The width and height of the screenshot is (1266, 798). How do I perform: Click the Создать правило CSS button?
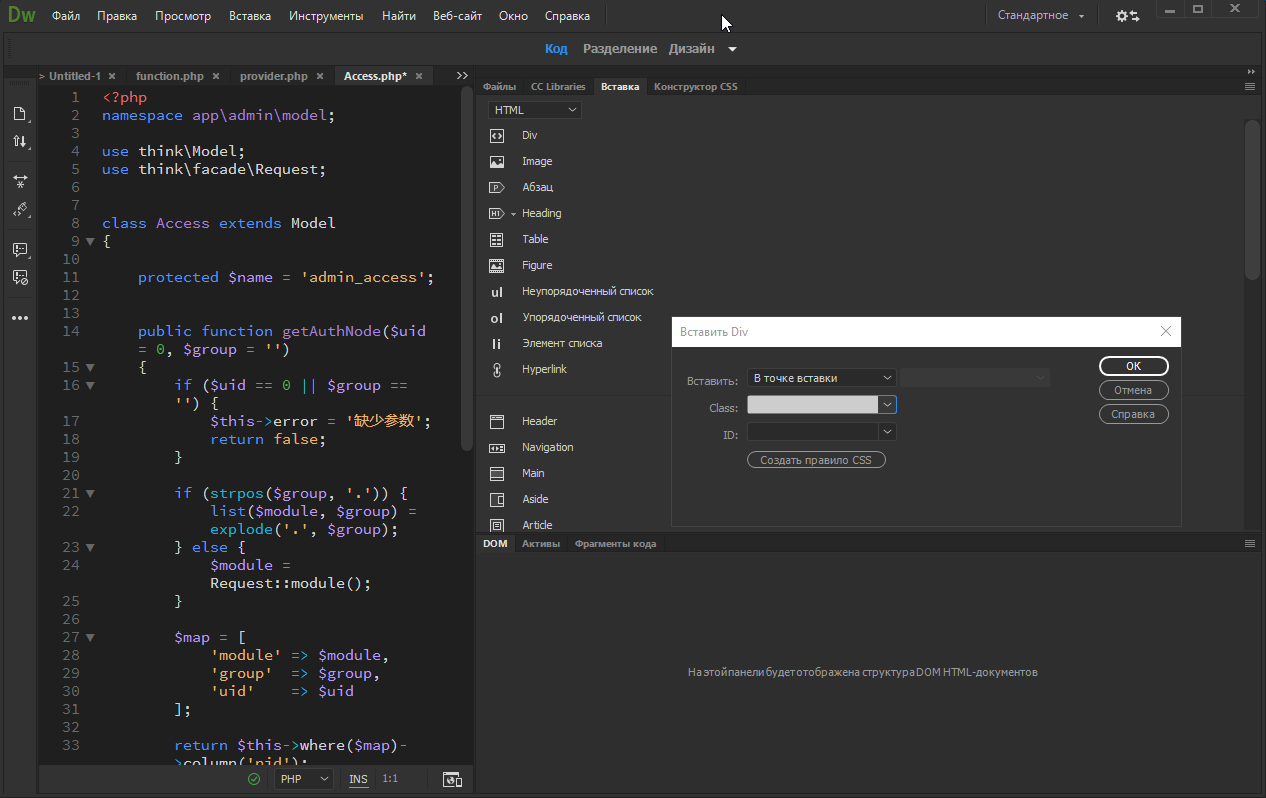816,460
